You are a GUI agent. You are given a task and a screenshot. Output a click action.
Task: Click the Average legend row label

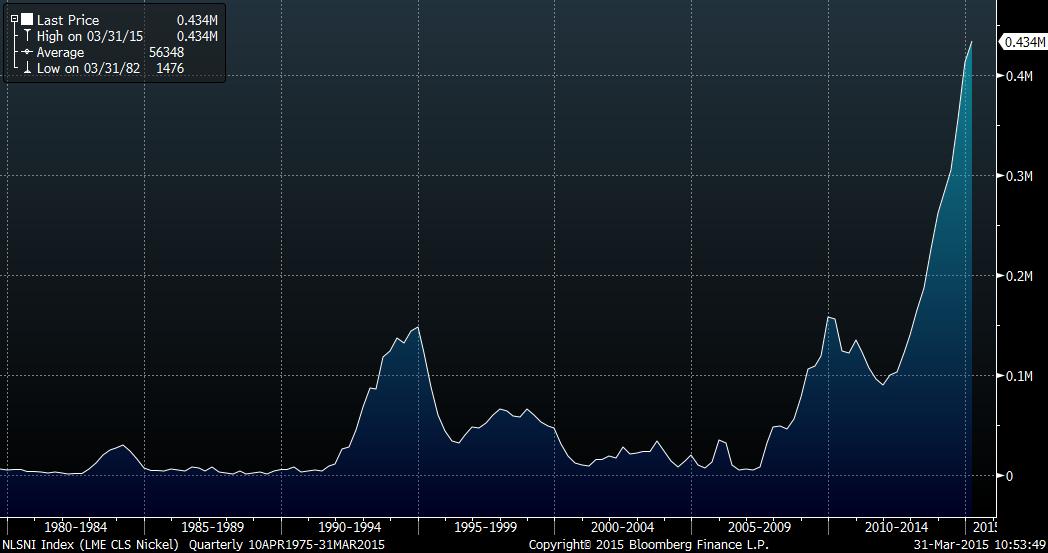pos(60,52)
